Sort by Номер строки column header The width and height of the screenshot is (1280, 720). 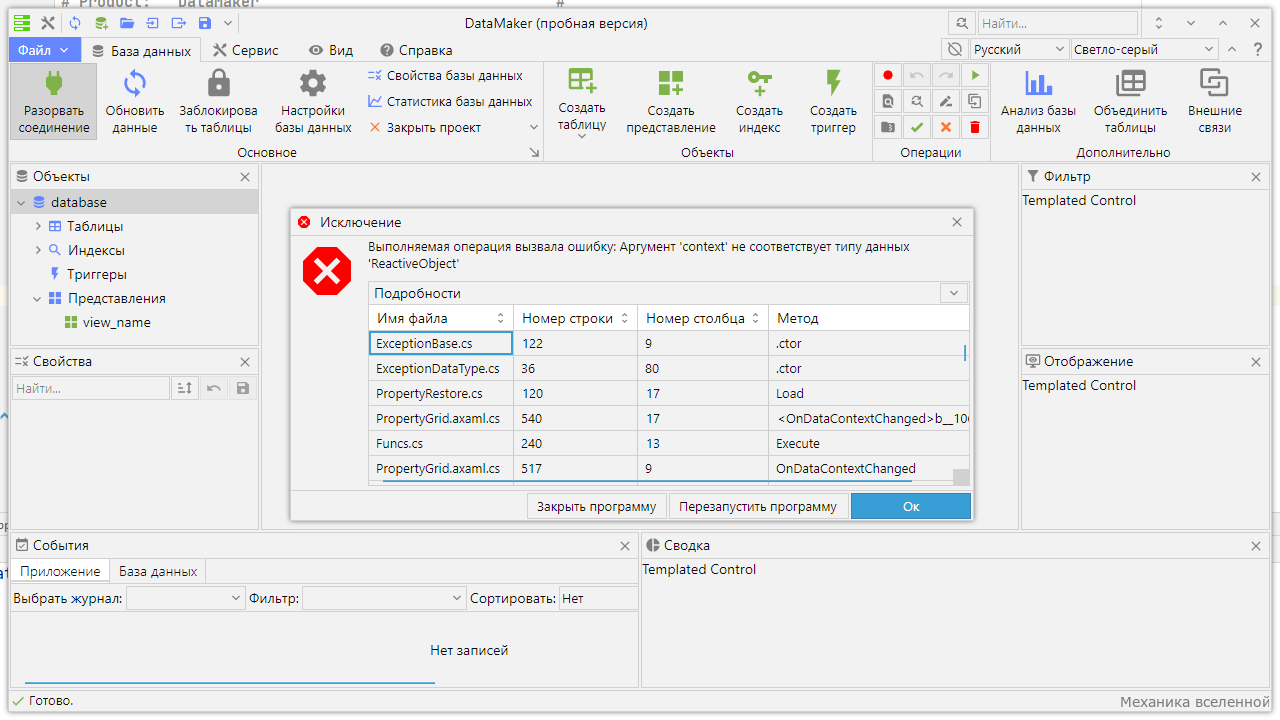coord(575,318)
